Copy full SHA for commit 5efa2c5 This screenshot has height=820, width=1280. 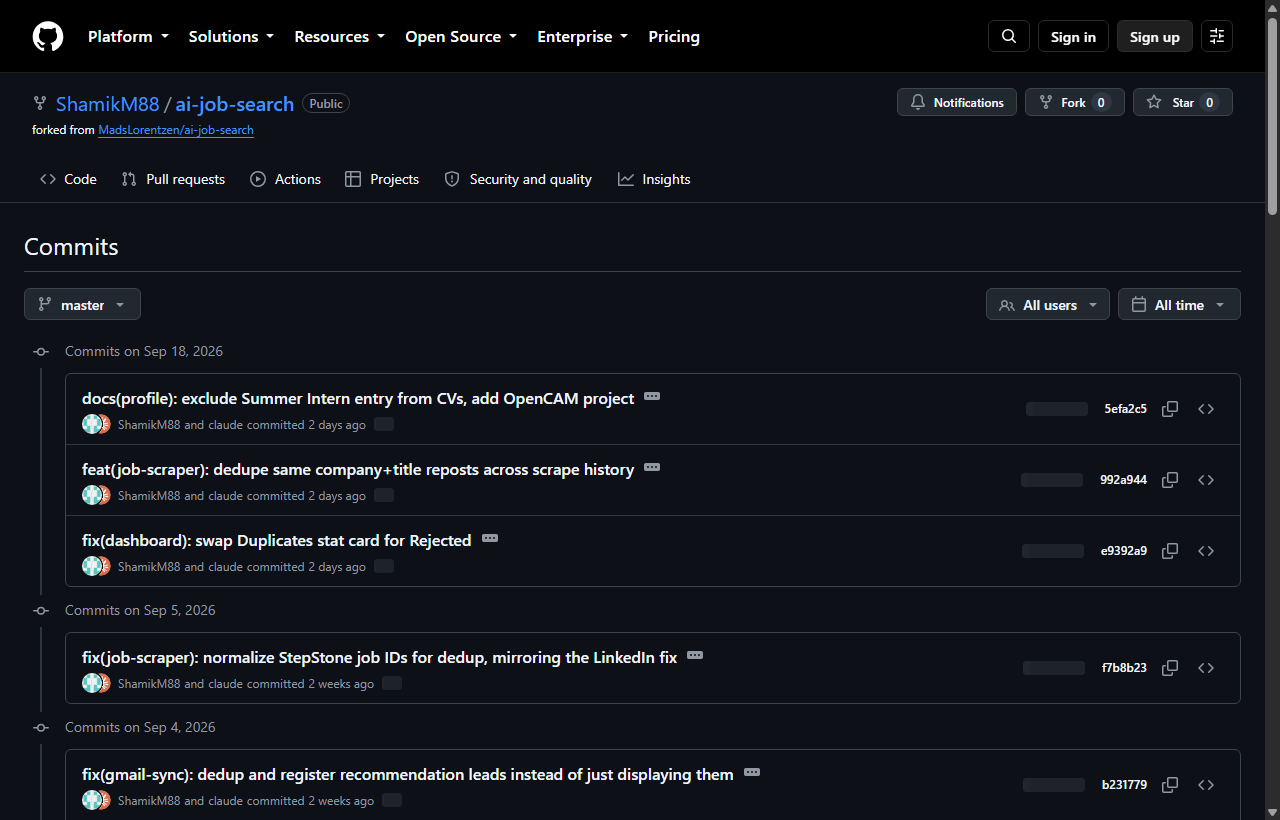tap(1170, 409)
